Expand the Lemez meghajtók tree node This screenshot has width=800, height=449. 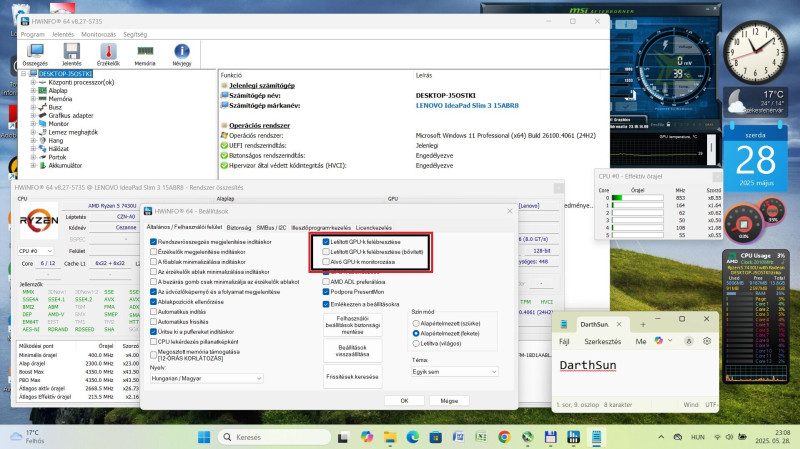[x=33, y=132]
